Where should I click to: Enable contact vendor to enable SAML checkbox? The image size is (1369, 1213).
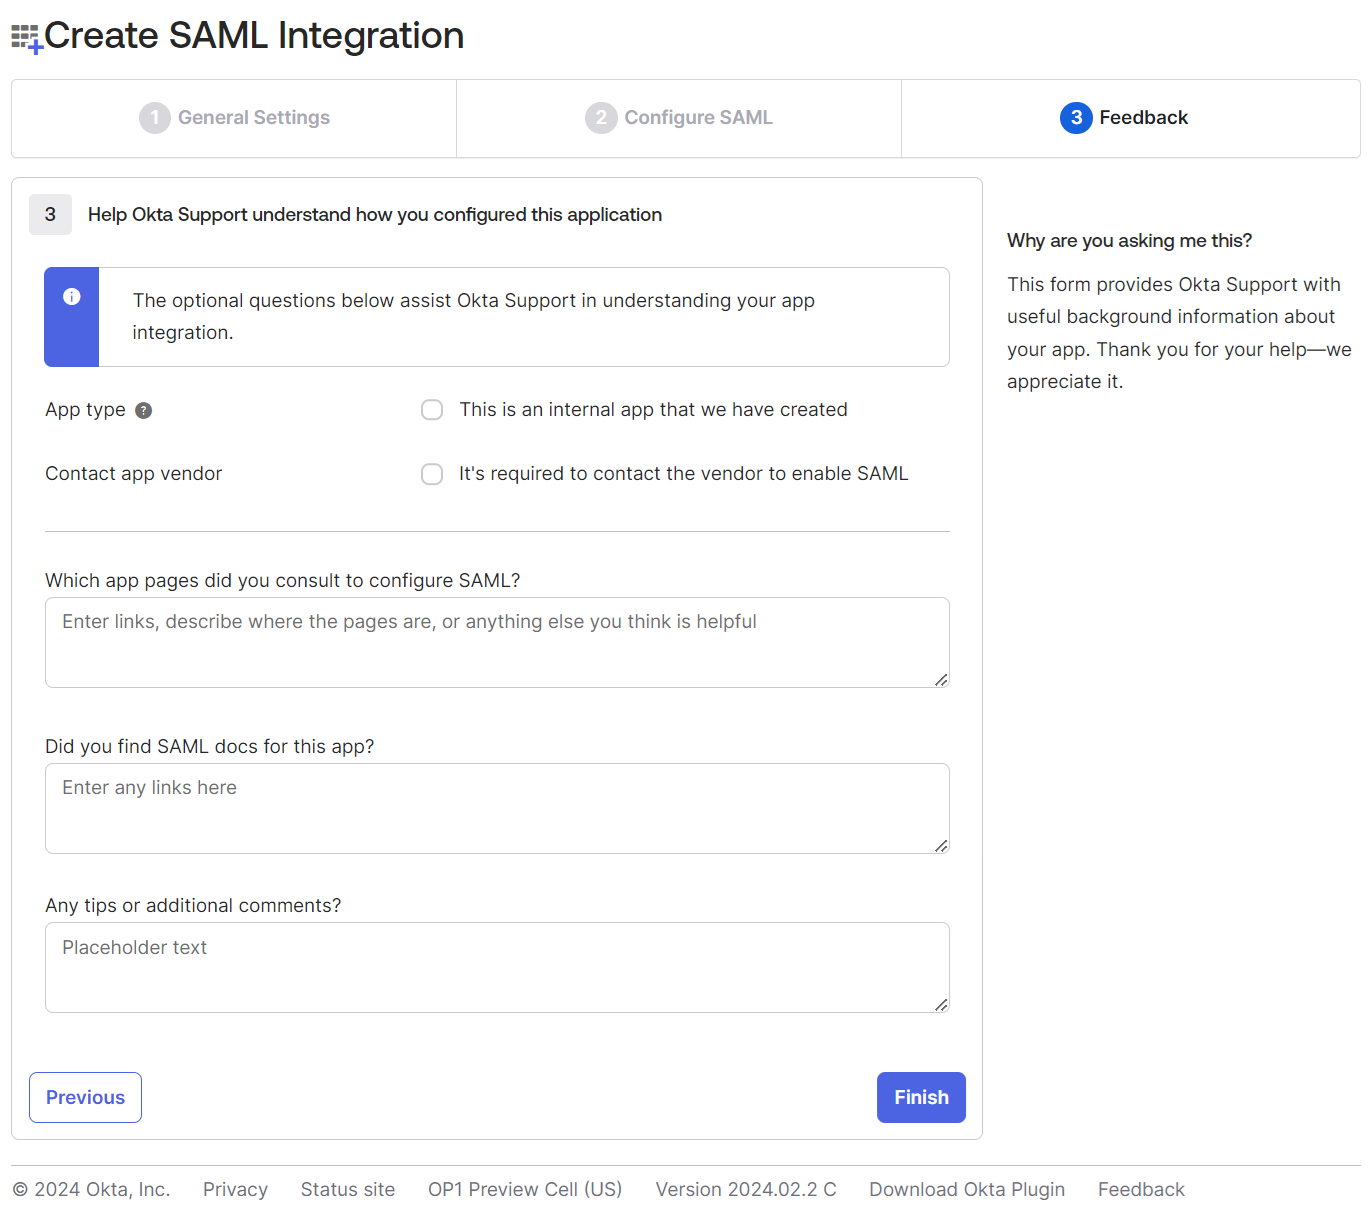(x=432, y=474)
